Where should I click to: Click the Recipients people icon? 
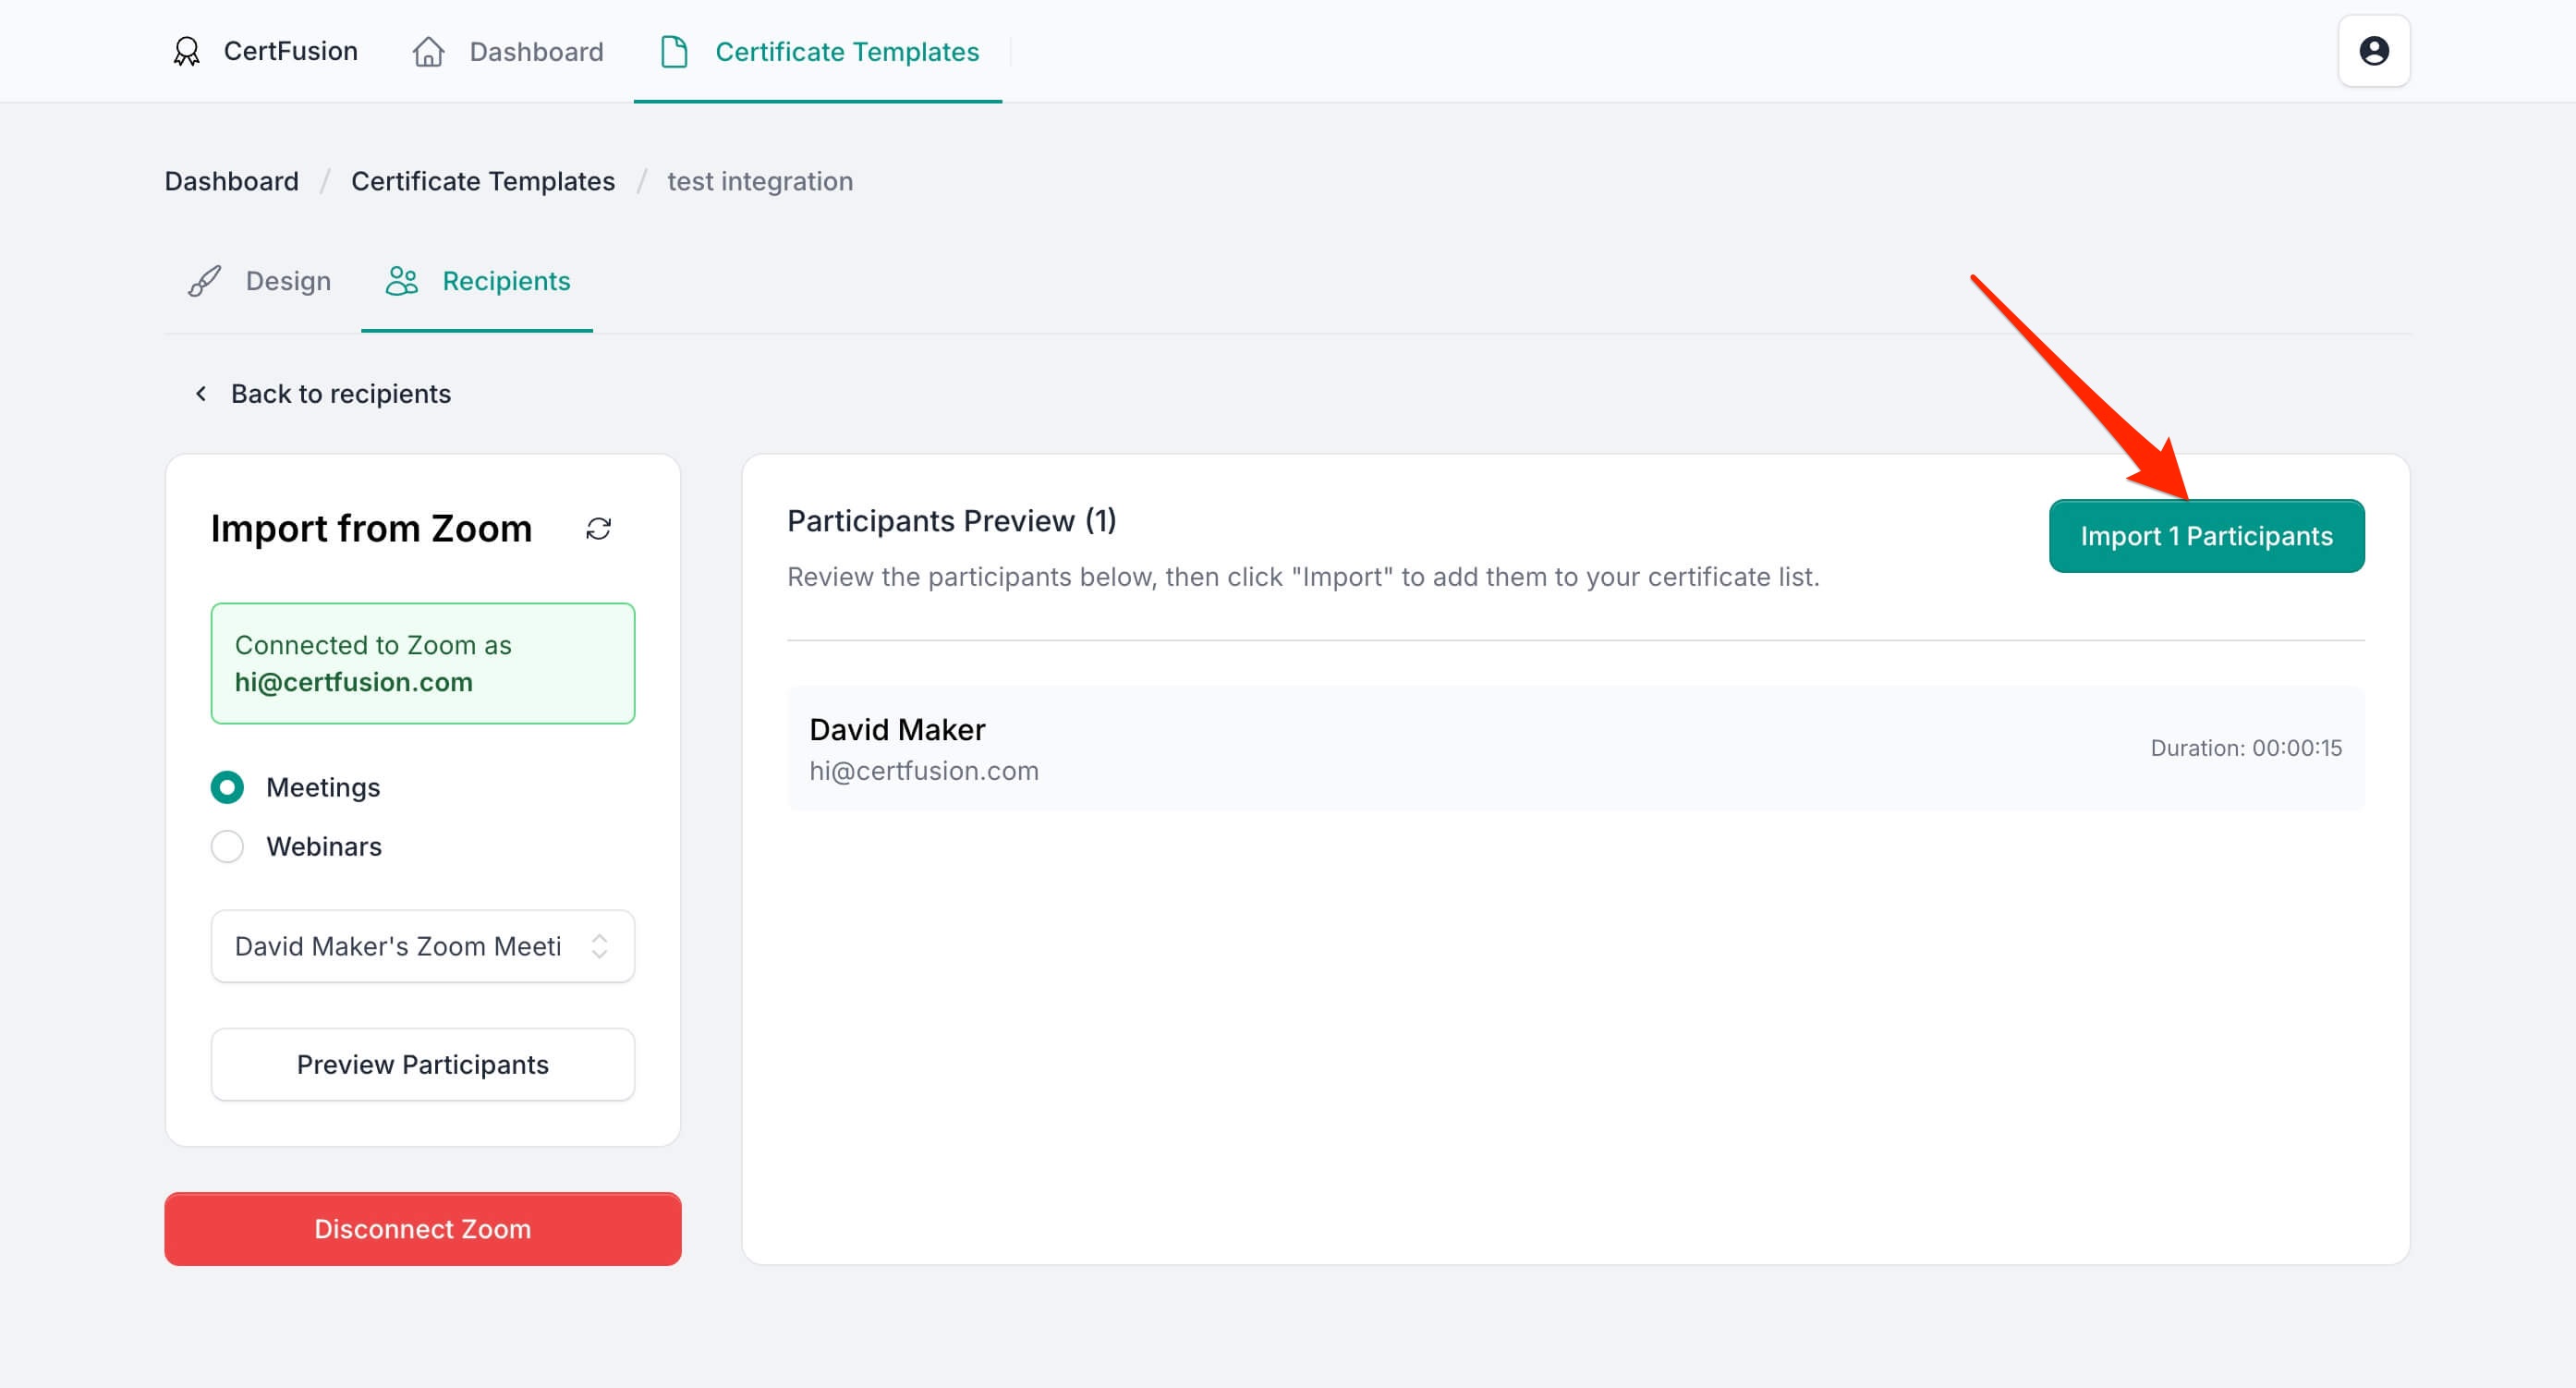(402, 281)
